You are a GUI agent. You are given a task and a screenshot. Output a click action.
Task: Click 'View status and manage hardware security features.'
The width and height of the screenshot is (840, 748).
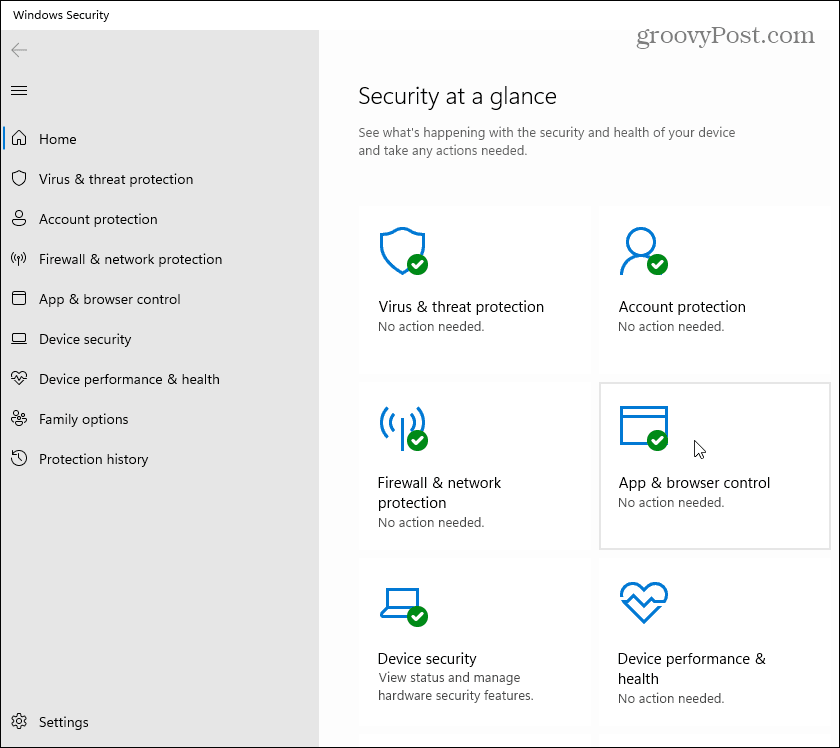click(x=456, y=686)
